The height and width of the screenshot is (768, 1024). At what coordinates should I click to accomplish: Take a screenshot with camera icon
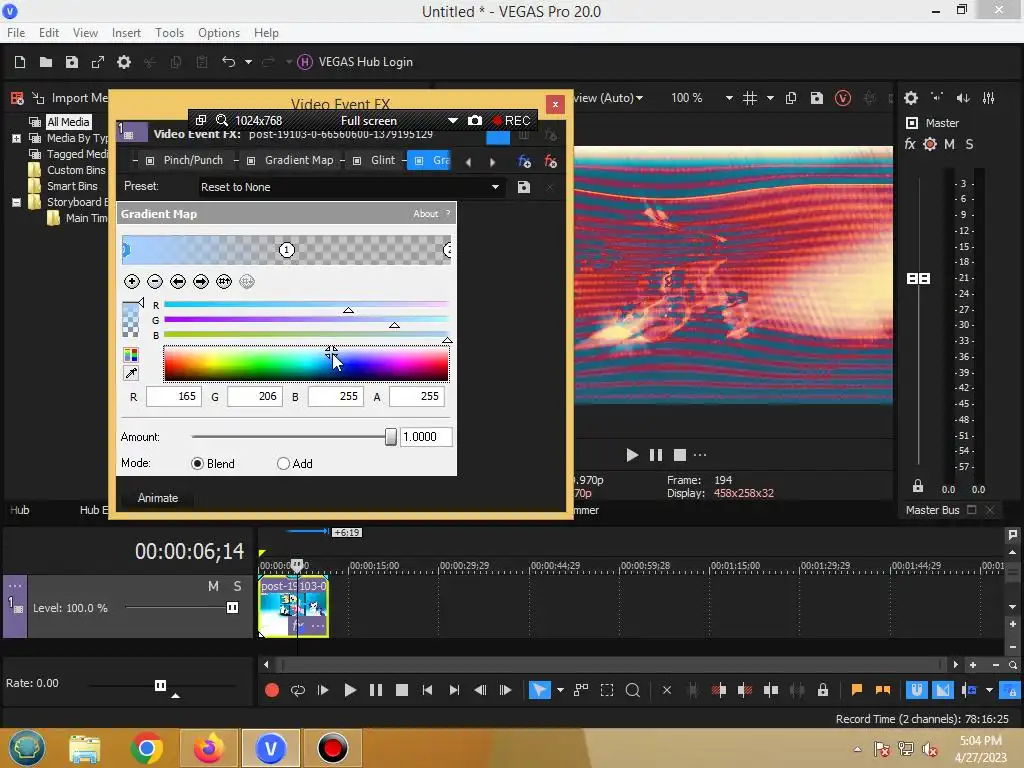coord(475,121)
